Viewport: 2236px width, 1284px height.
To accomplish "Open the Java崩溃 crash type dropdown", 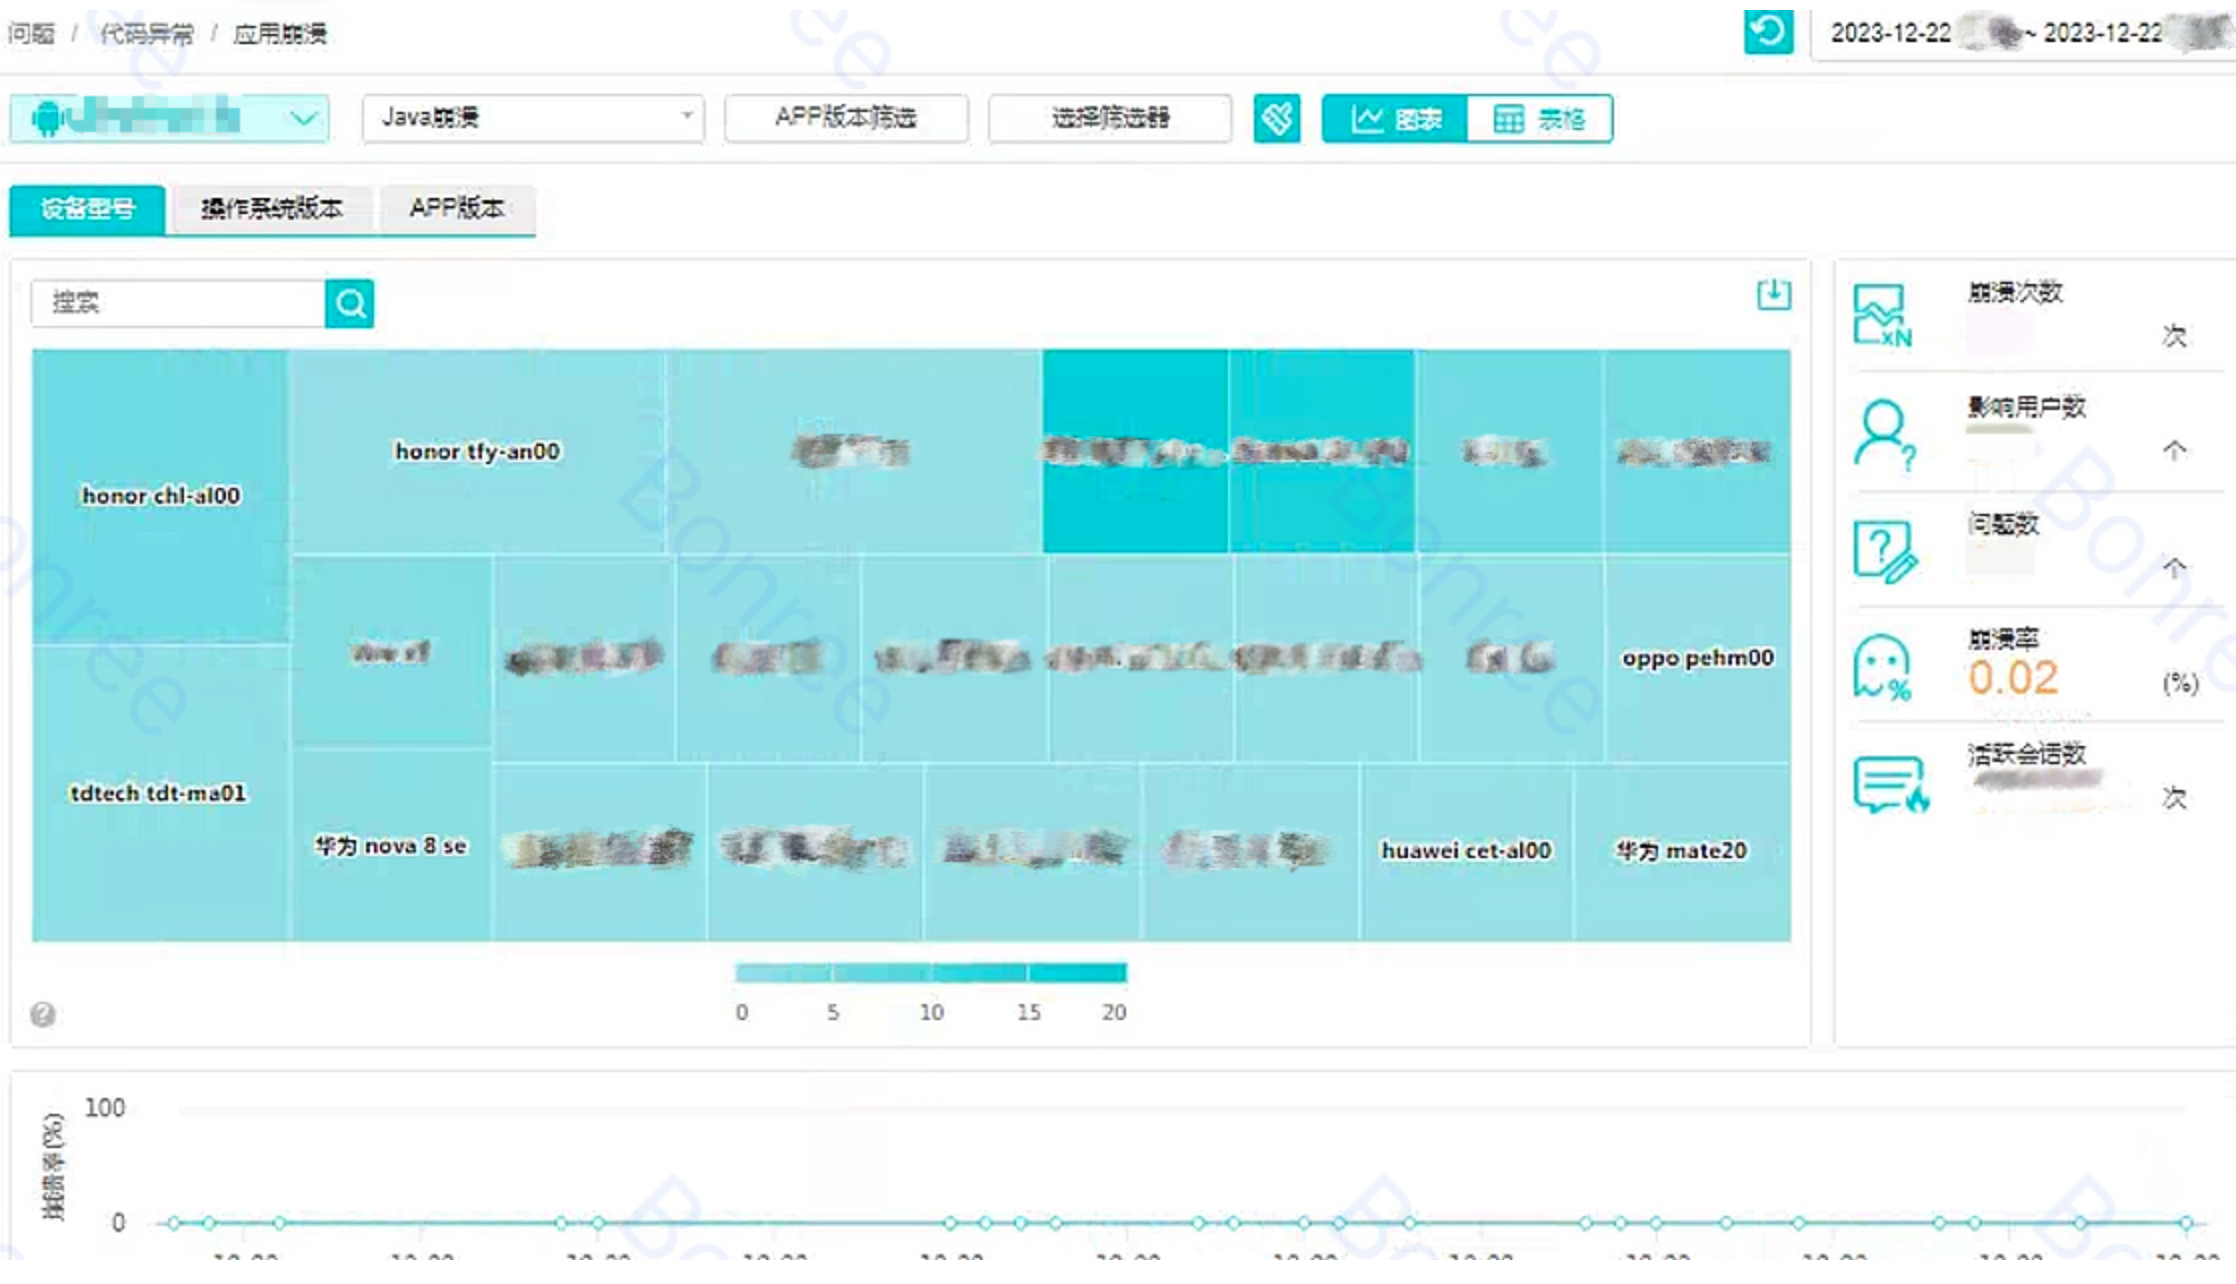I will click(x=533, y=118).
